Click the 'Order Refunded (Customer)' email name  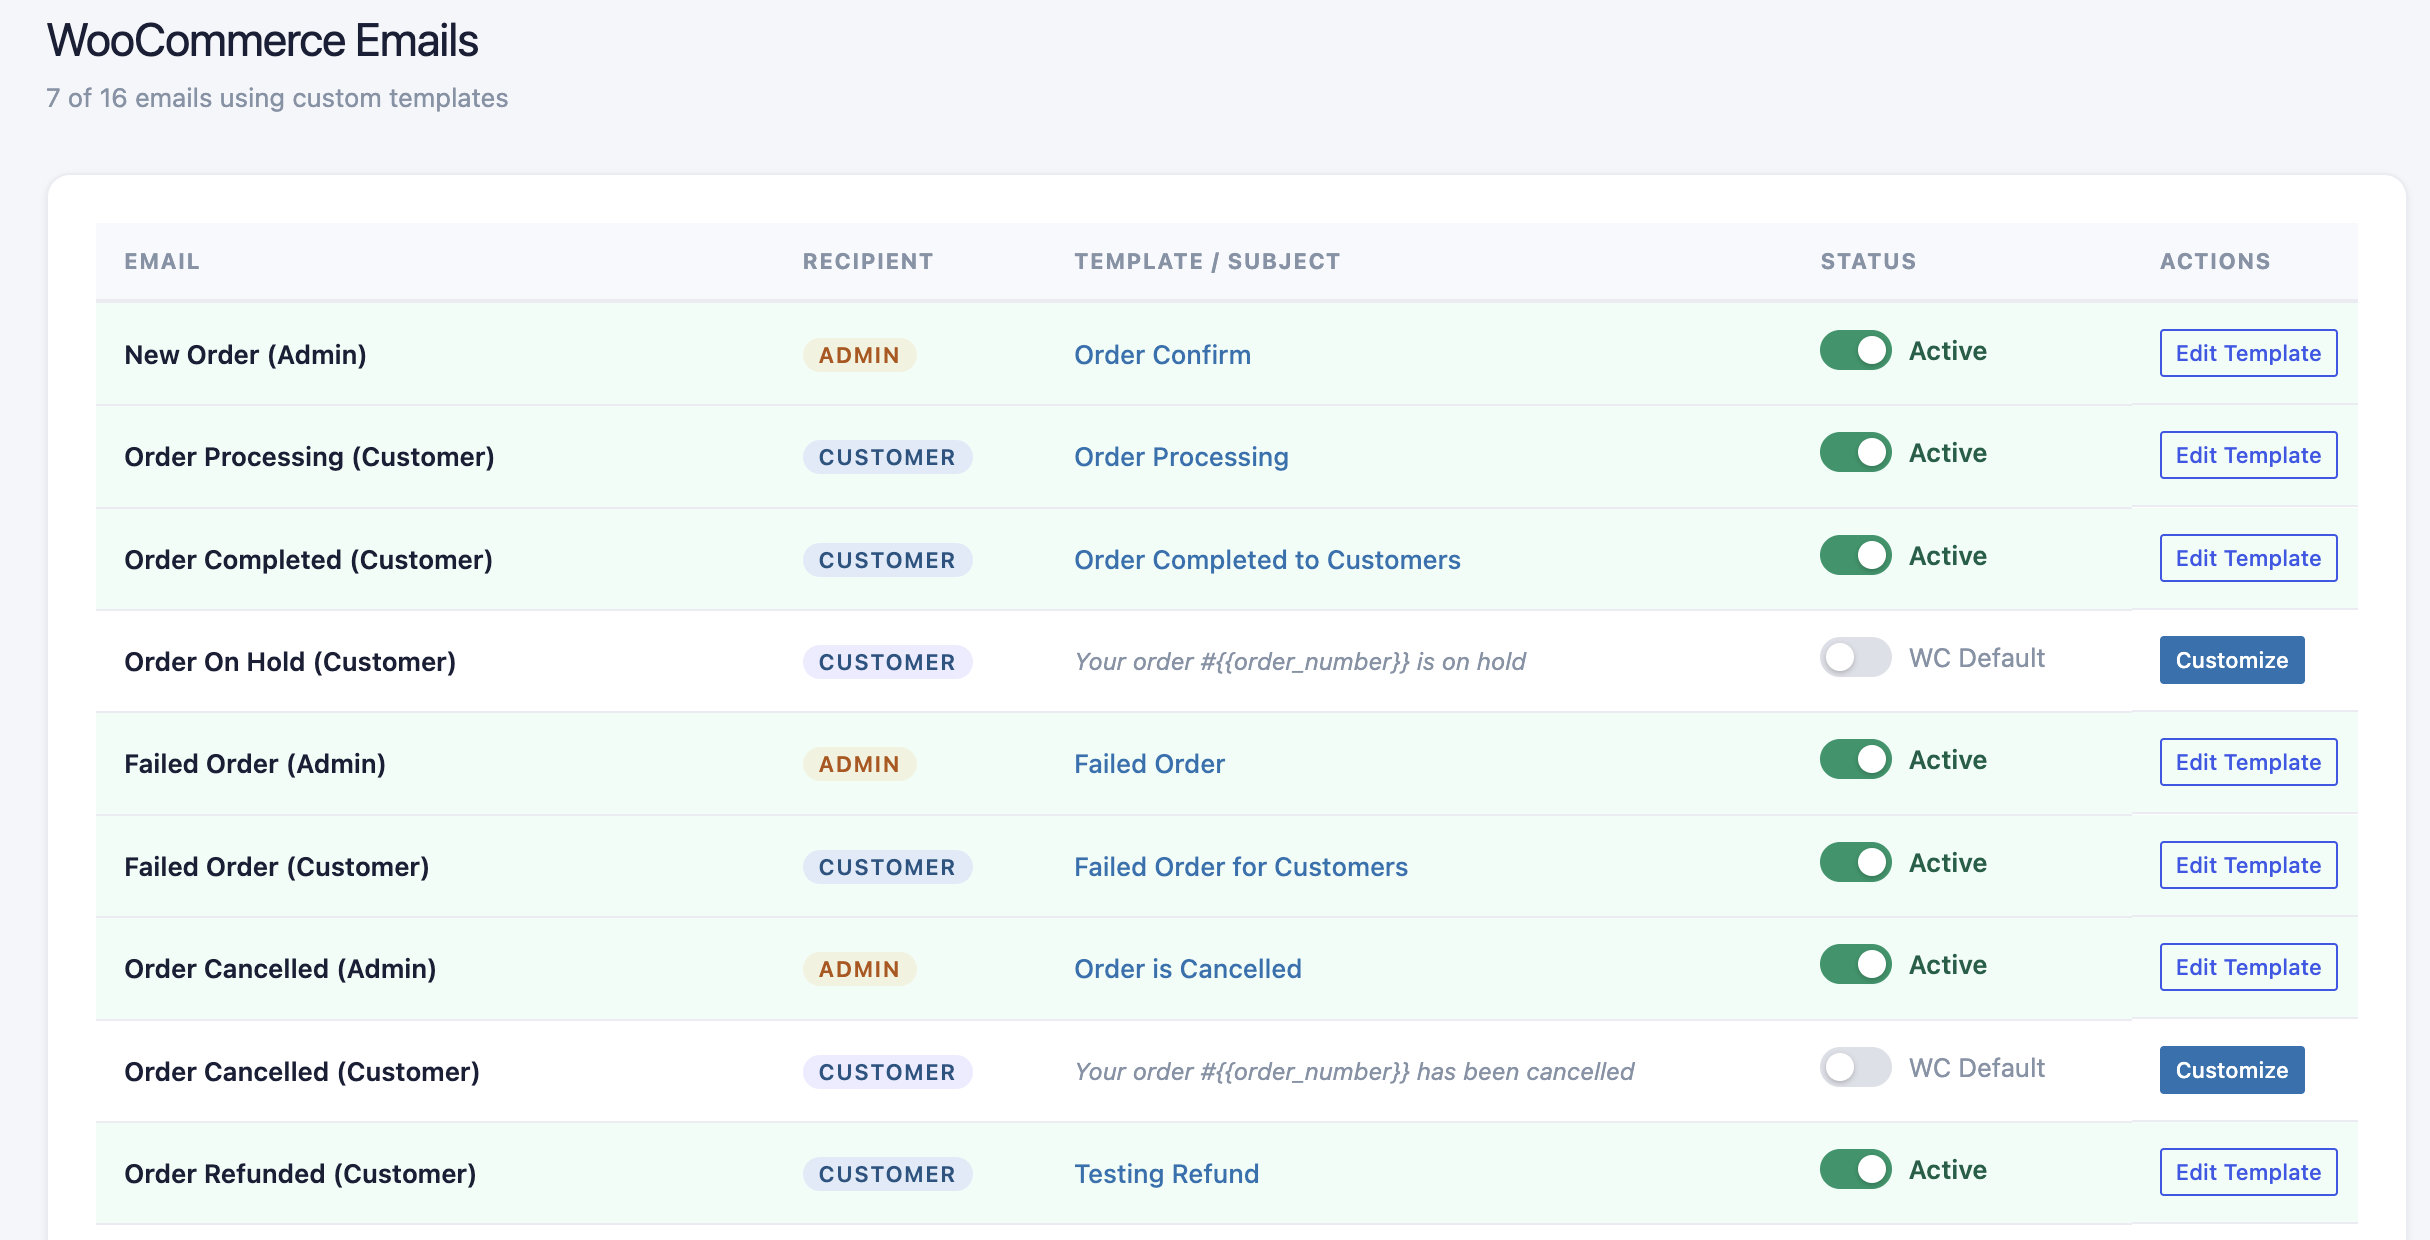pyautogui.click(x=300, y=1174)
